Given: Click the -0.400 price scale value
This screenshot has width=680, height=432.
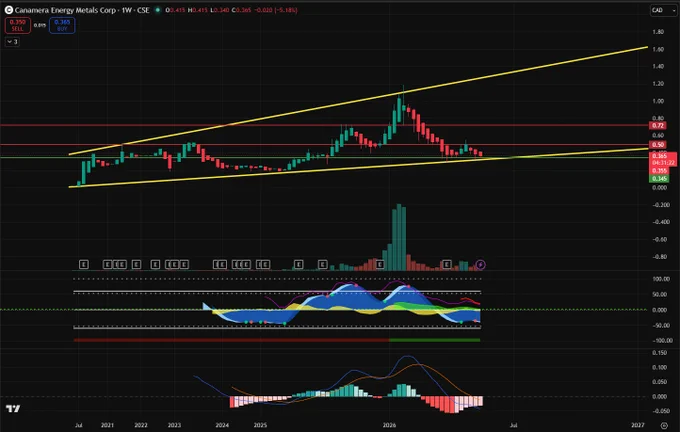Looking at the screenshot, I should [660, 222].
